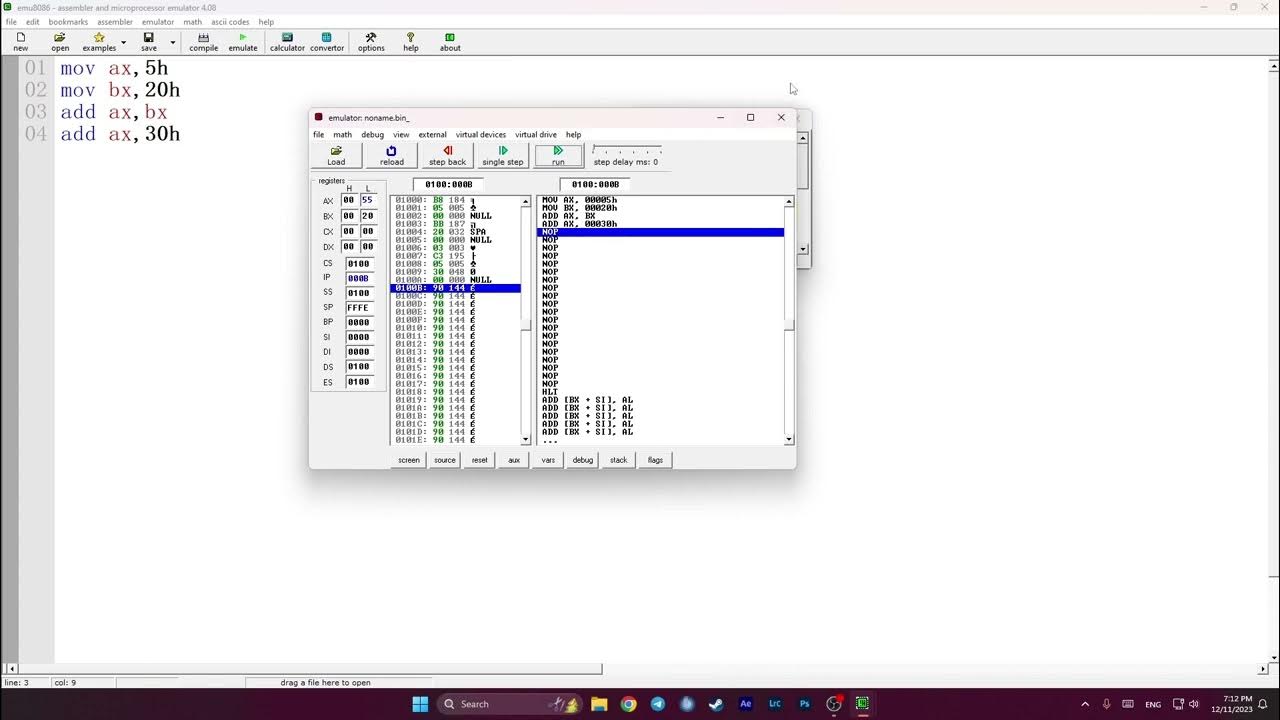
Task: Click disassembly address field above code list
Action: pos(595,184)
